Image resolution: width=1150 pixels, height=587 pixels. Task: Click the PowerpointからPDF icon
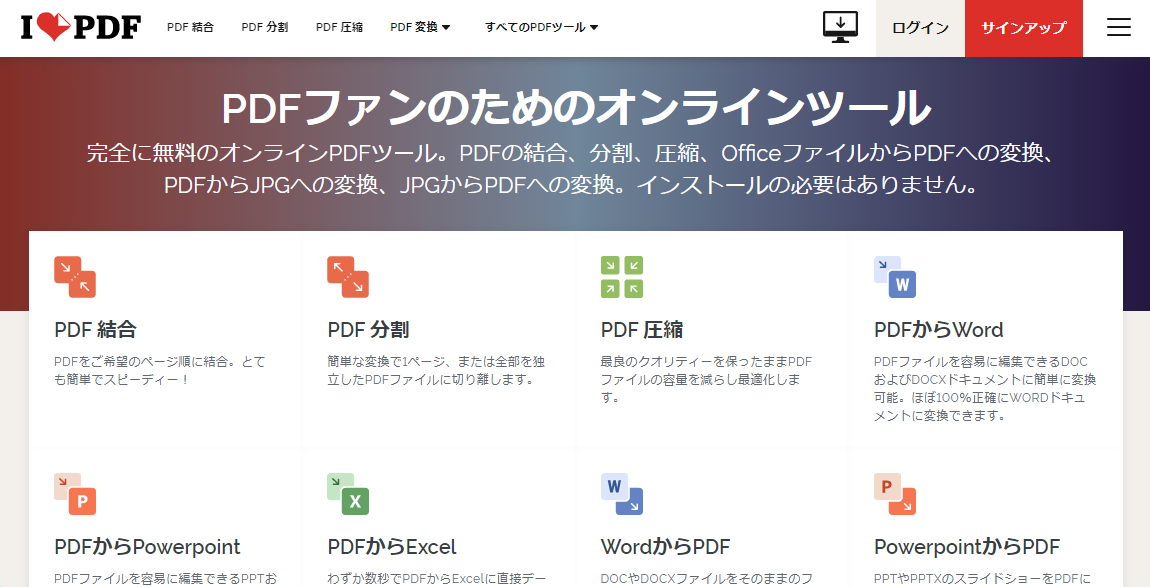[895, 494]
